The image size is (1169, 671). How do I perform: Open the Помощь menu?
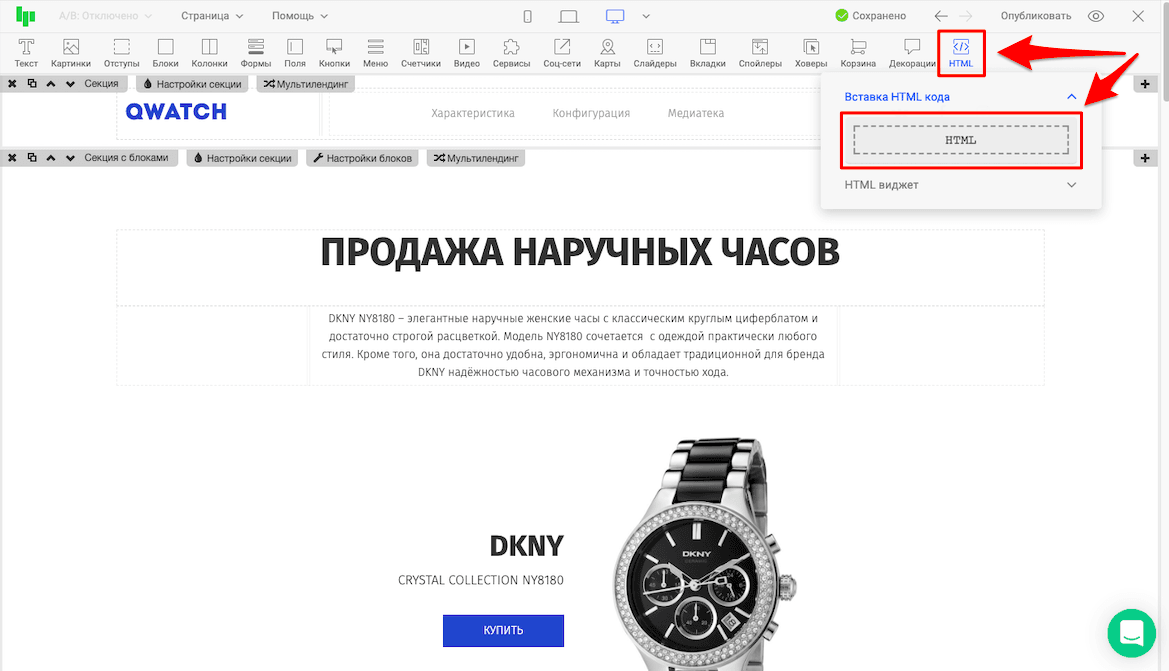click(x=300, y=16)
